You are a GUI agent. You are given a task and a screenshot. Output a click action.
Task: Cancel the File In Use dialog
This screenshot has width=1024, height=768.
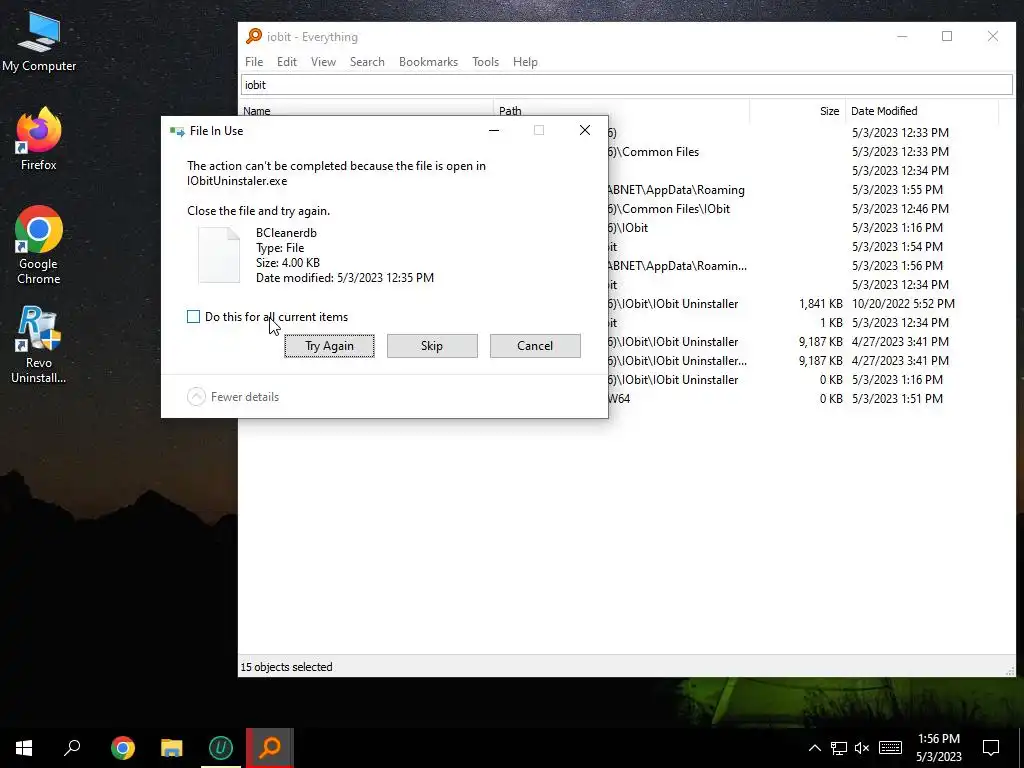[535, 345]
